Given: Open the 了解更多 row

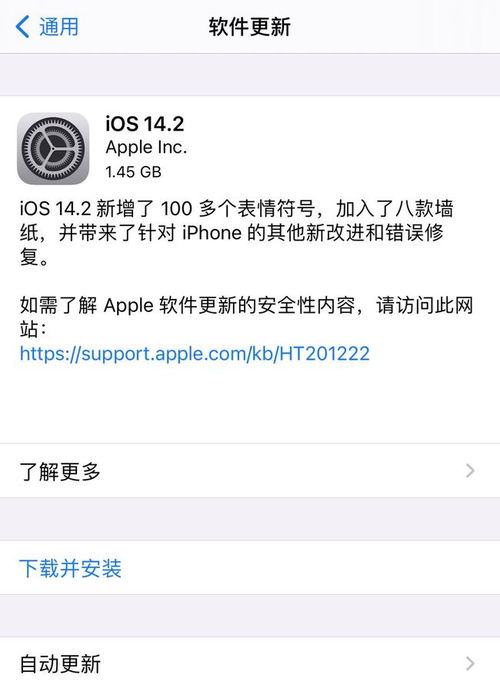Looking at the screenshot, I should pyautogui.click(x=250, y=470).
